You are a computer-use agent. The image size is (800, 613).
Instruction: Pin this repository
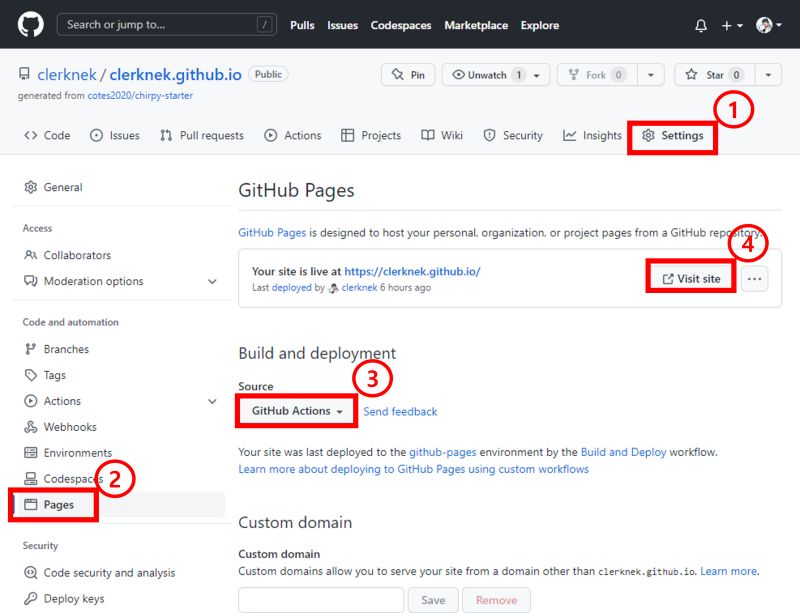click(x=408, y=73)
